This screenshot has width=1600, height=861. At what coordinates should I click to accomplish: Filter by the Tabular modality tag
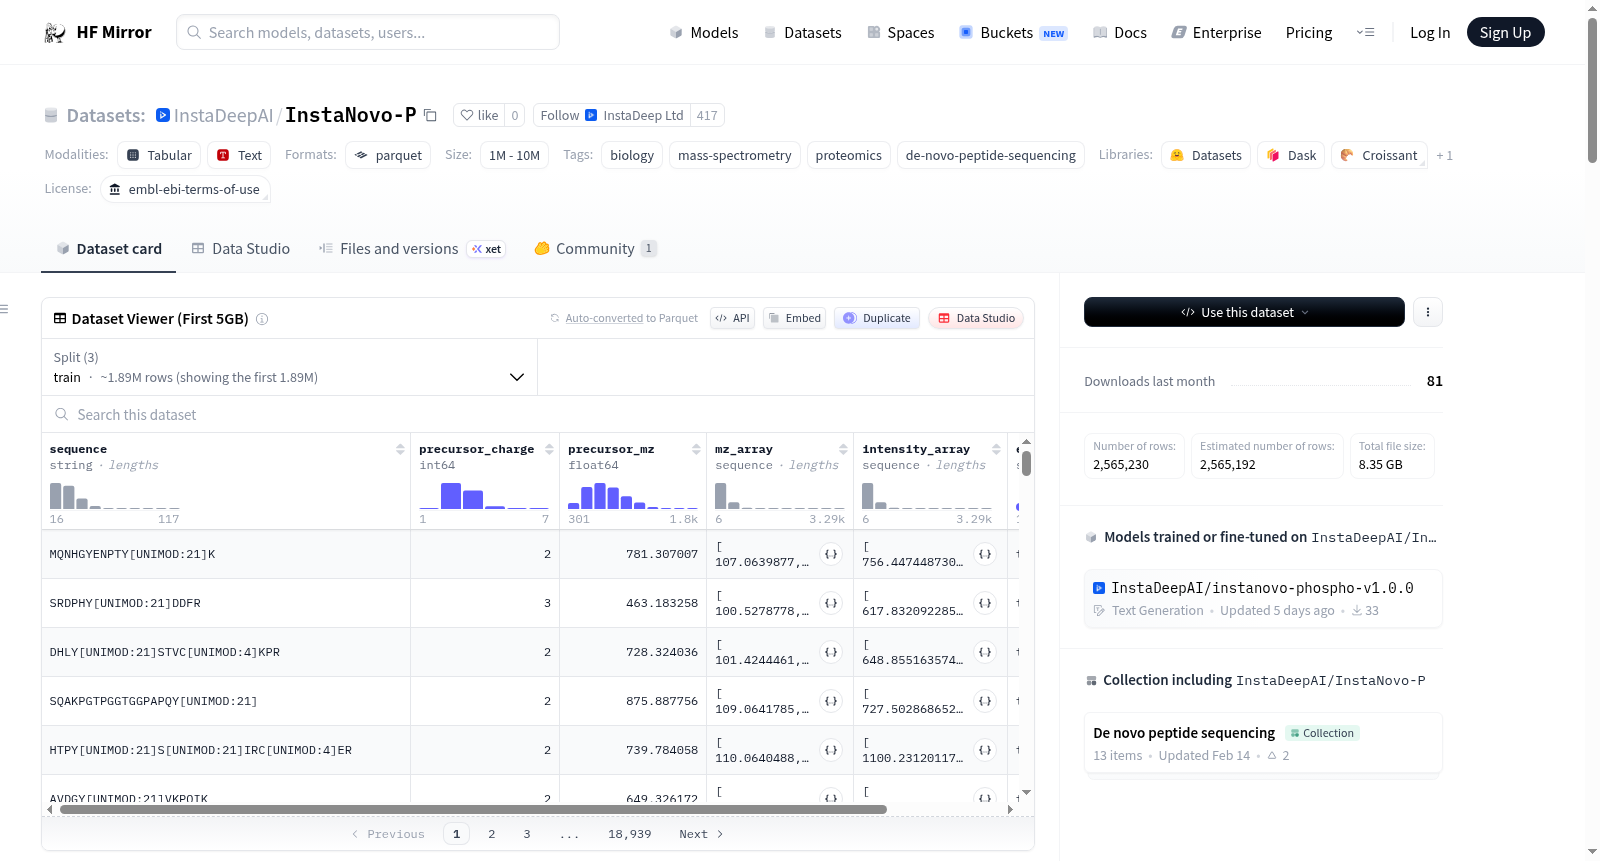coord(159,155)
